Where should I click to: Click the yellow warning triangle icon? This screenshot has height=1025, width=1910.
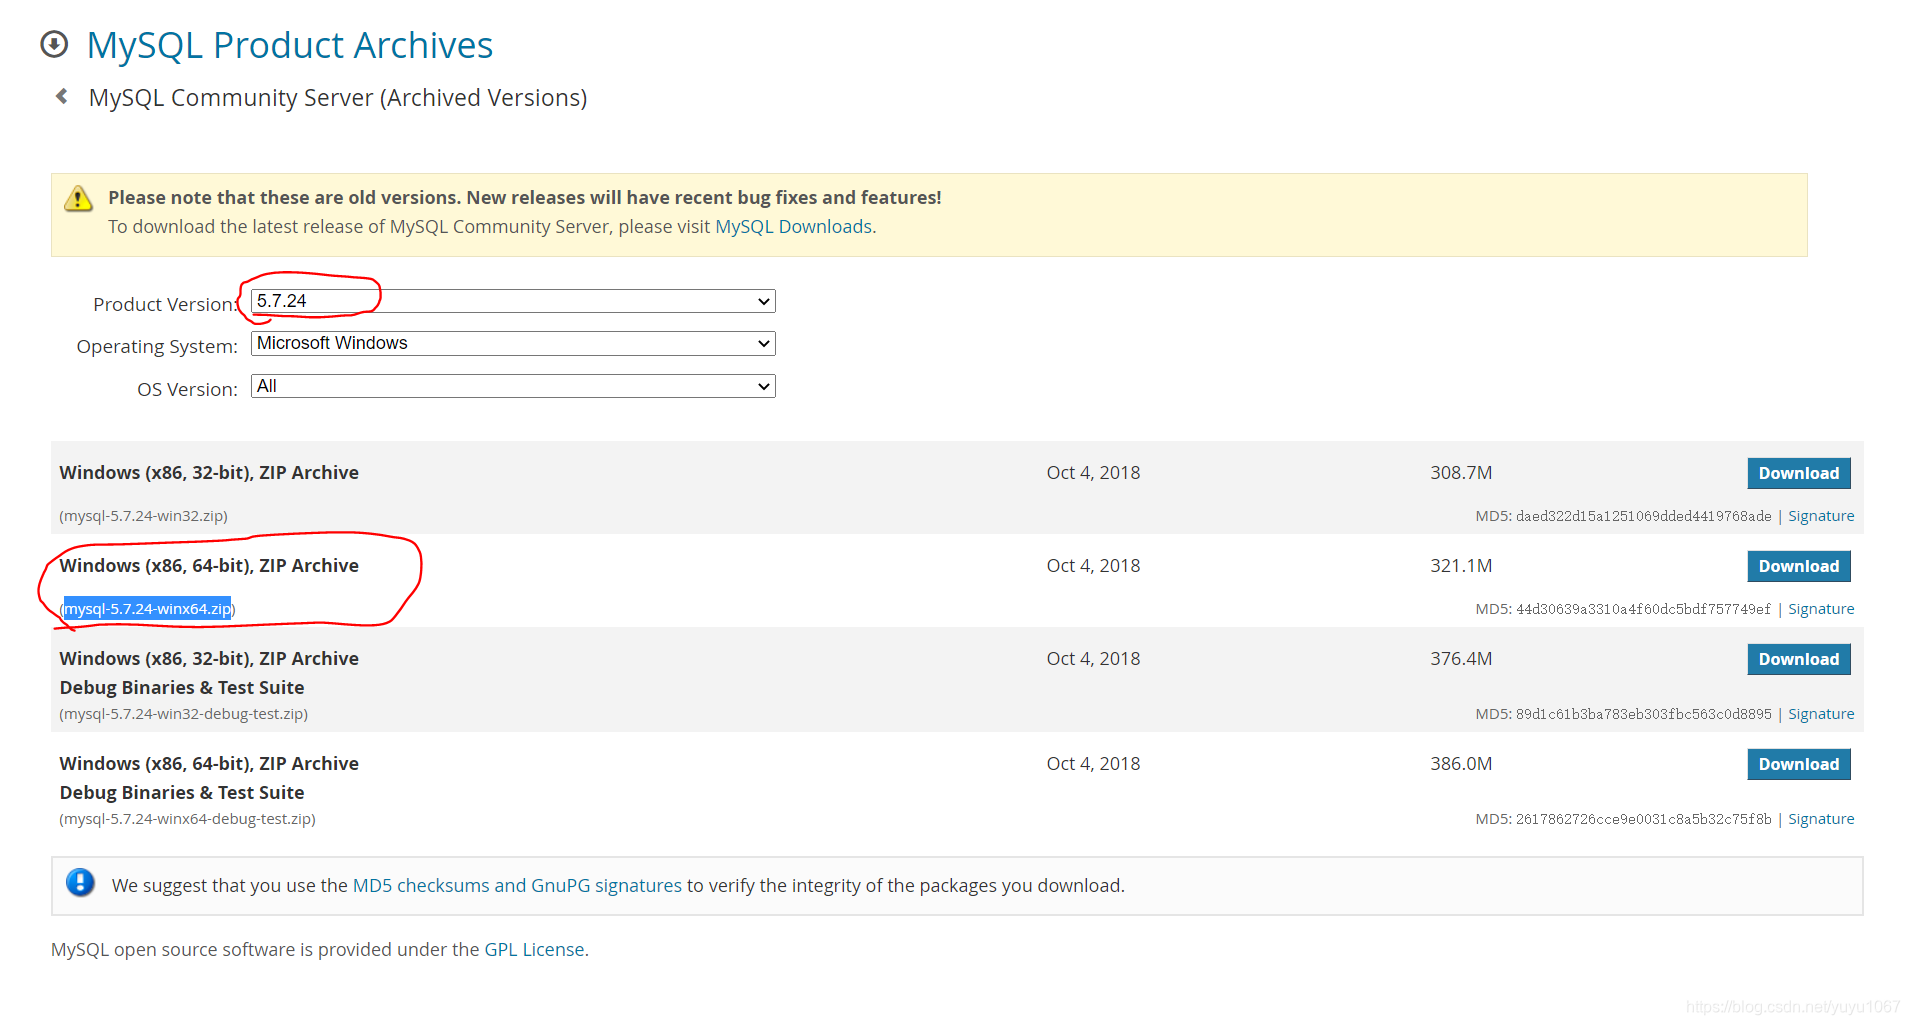(78, 199)
